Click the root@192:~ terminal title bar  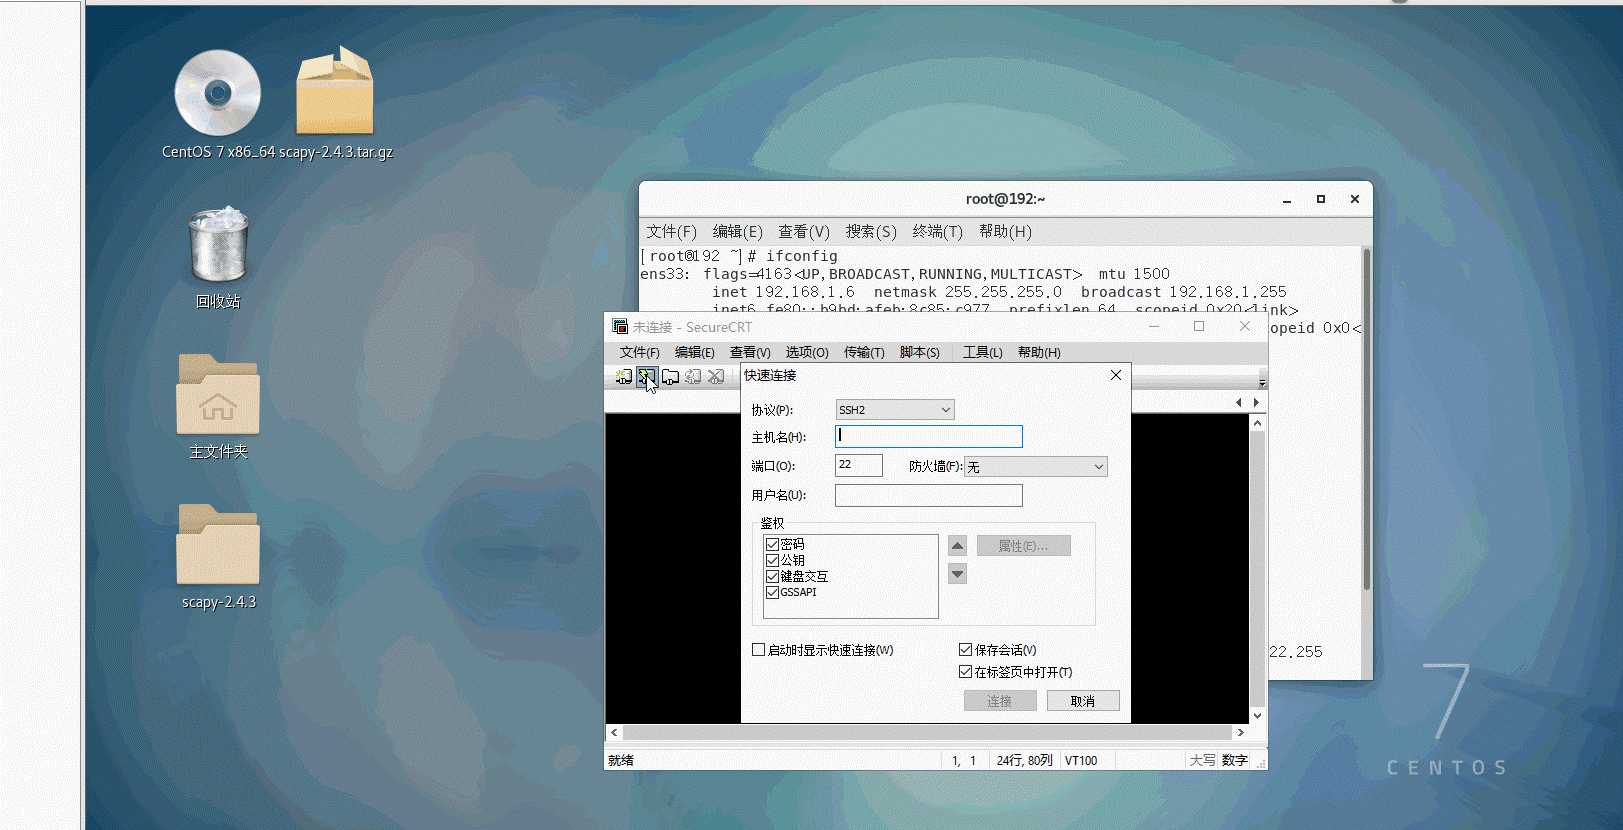pyautogui.click(x=1005, y=199)
